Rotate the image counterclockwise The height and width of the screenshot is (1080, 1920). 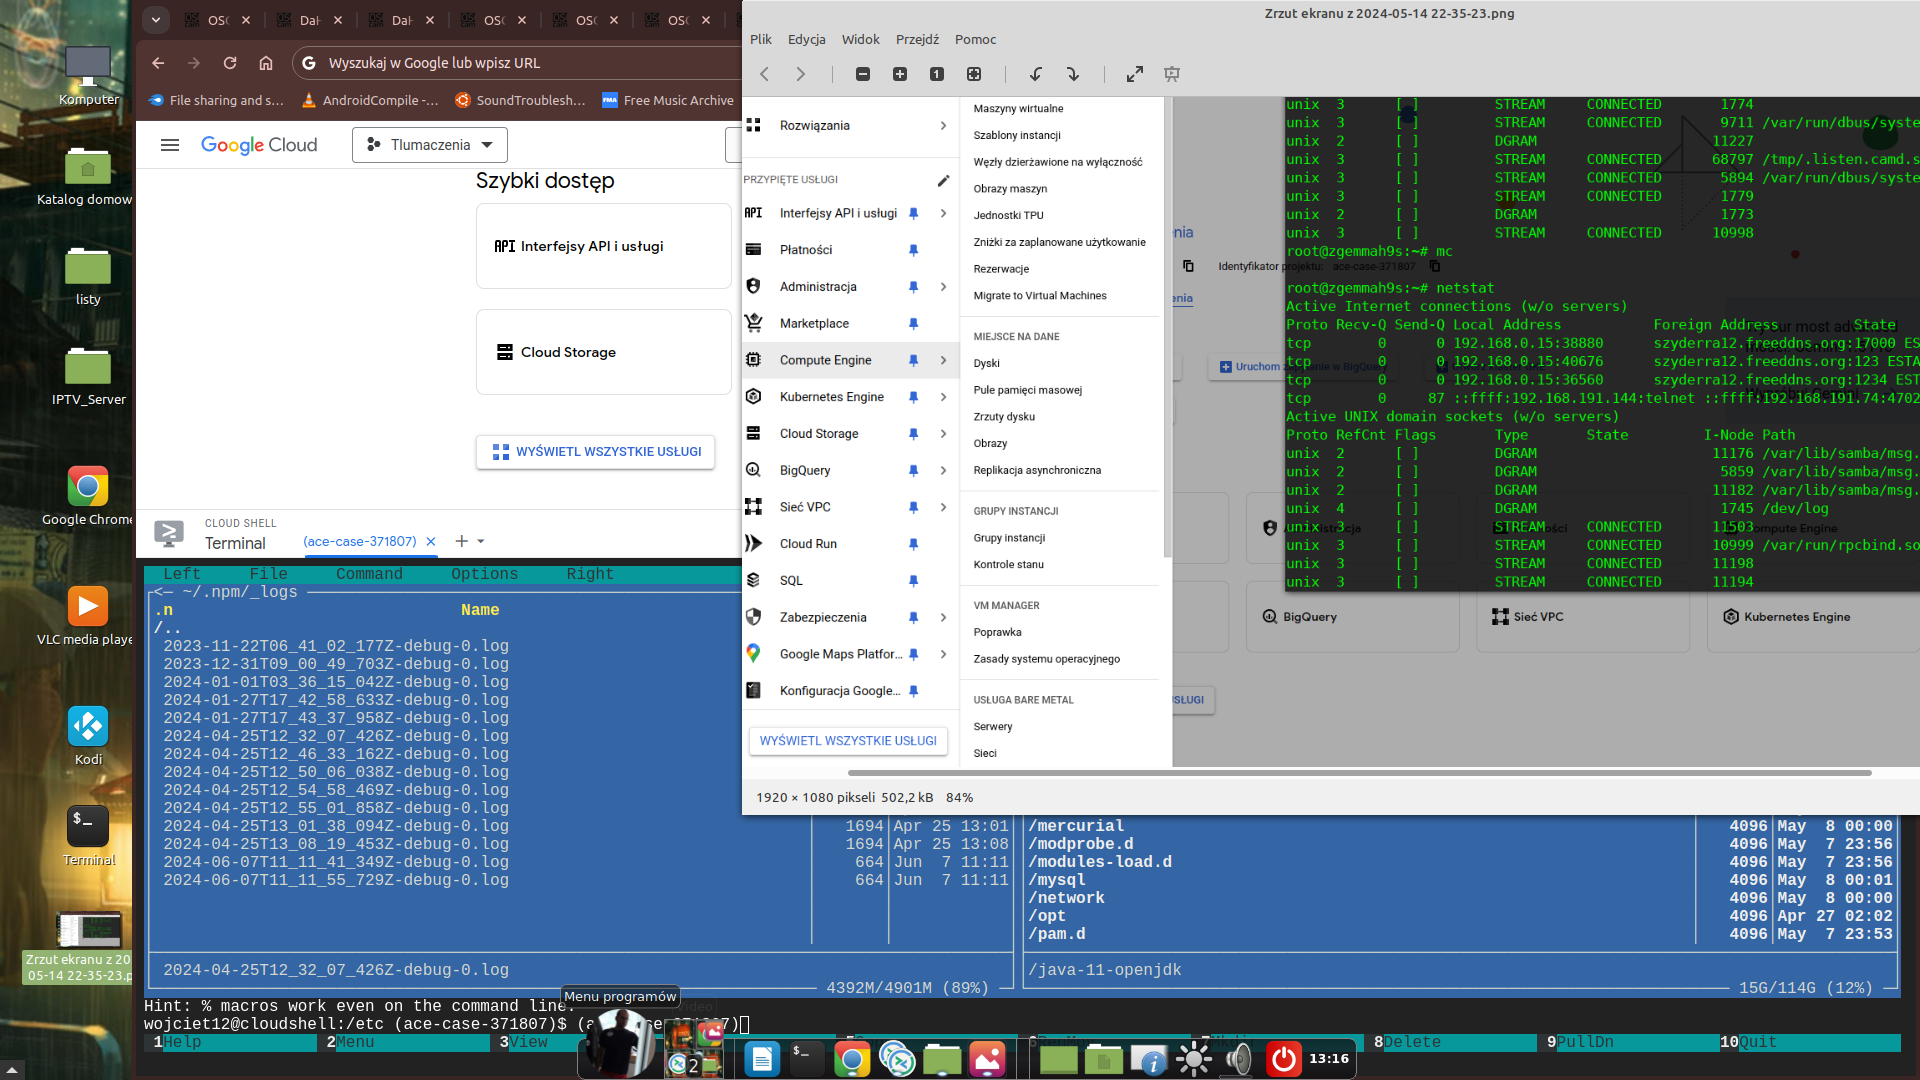[x=1036, y=74]
